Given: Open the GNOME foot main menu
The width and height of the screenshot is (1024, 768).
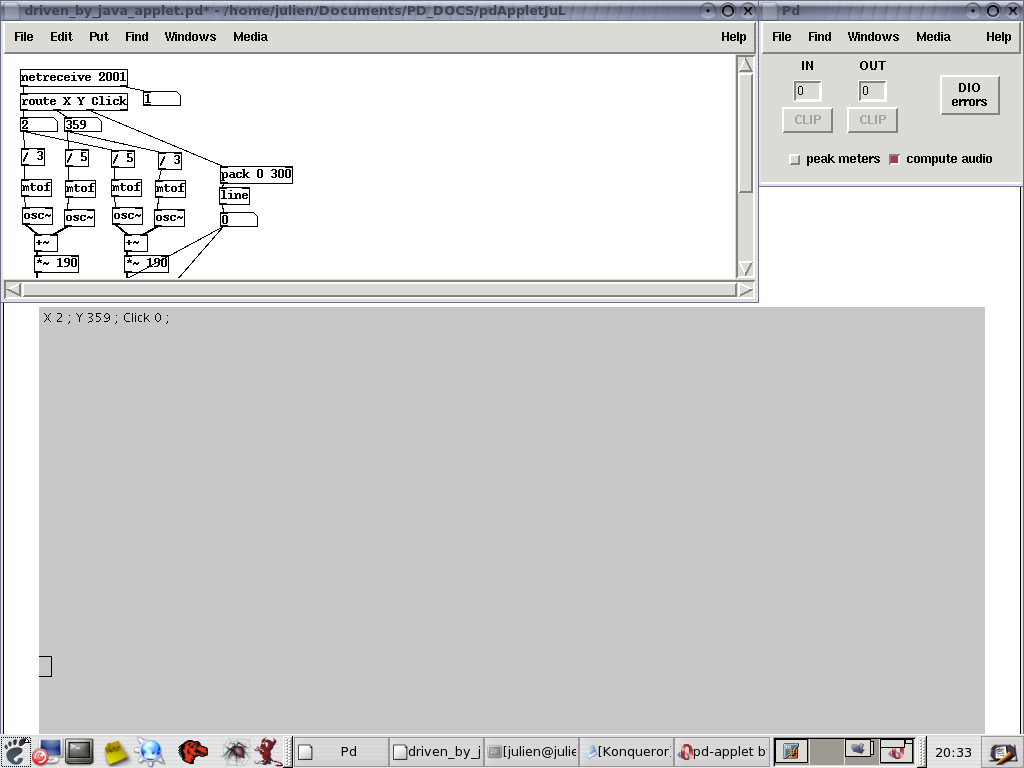Looking at the screenshot, I should pyautogui.click(x=15, y=751).
